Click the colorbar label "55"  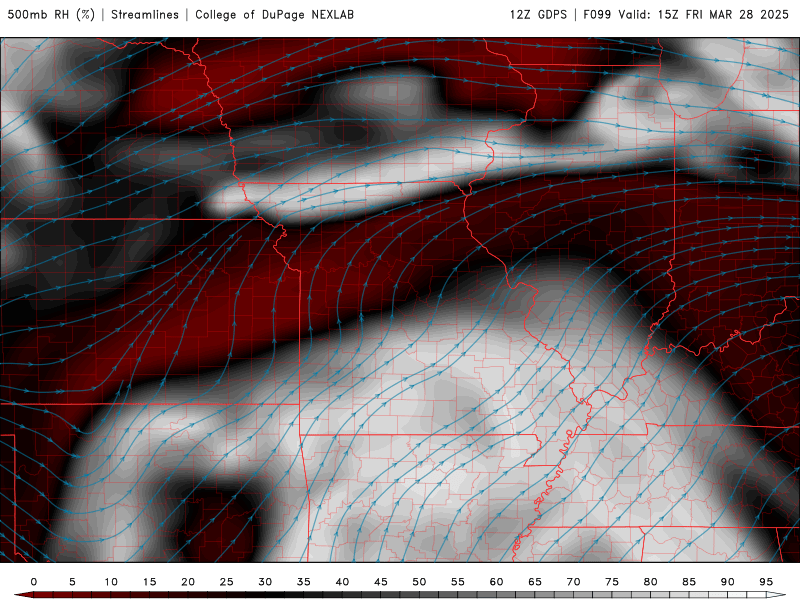pyautogui.click(x=458, y=582)
